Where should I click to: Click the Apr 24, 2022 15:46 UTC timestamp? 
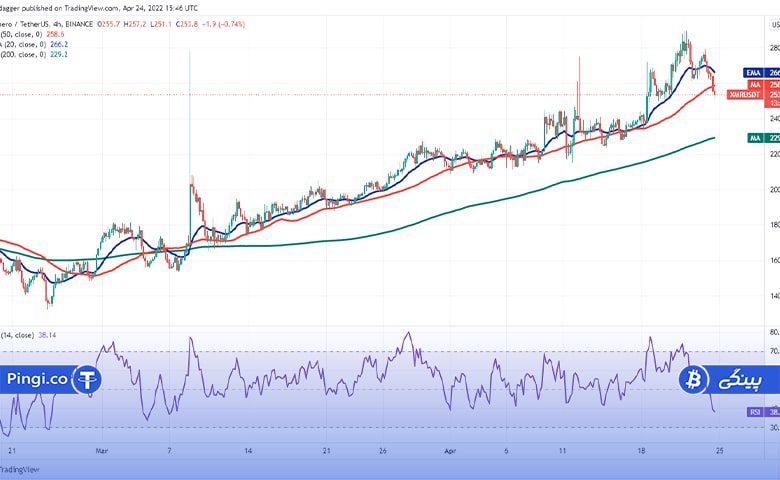[160, 8]
